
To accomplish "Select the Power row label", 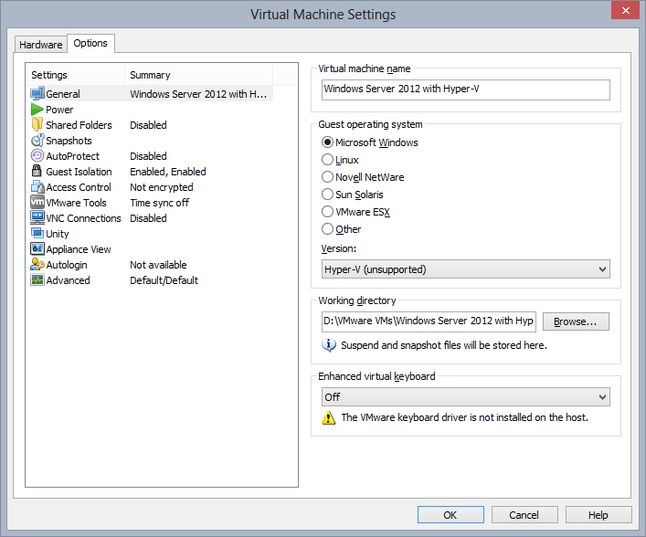I will (59, 110).
